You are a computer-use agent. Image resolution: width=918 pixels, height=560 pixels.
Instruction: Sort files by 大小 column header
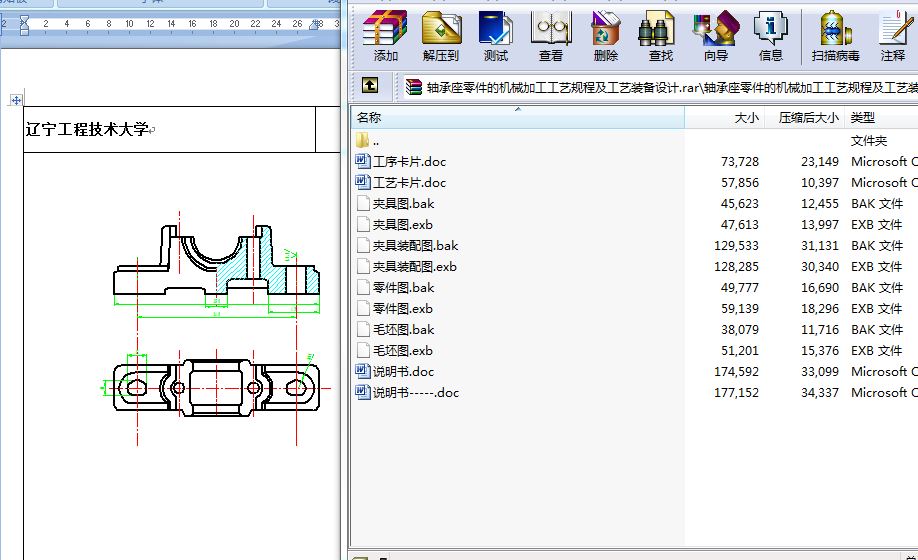click(x=724, y=118)
